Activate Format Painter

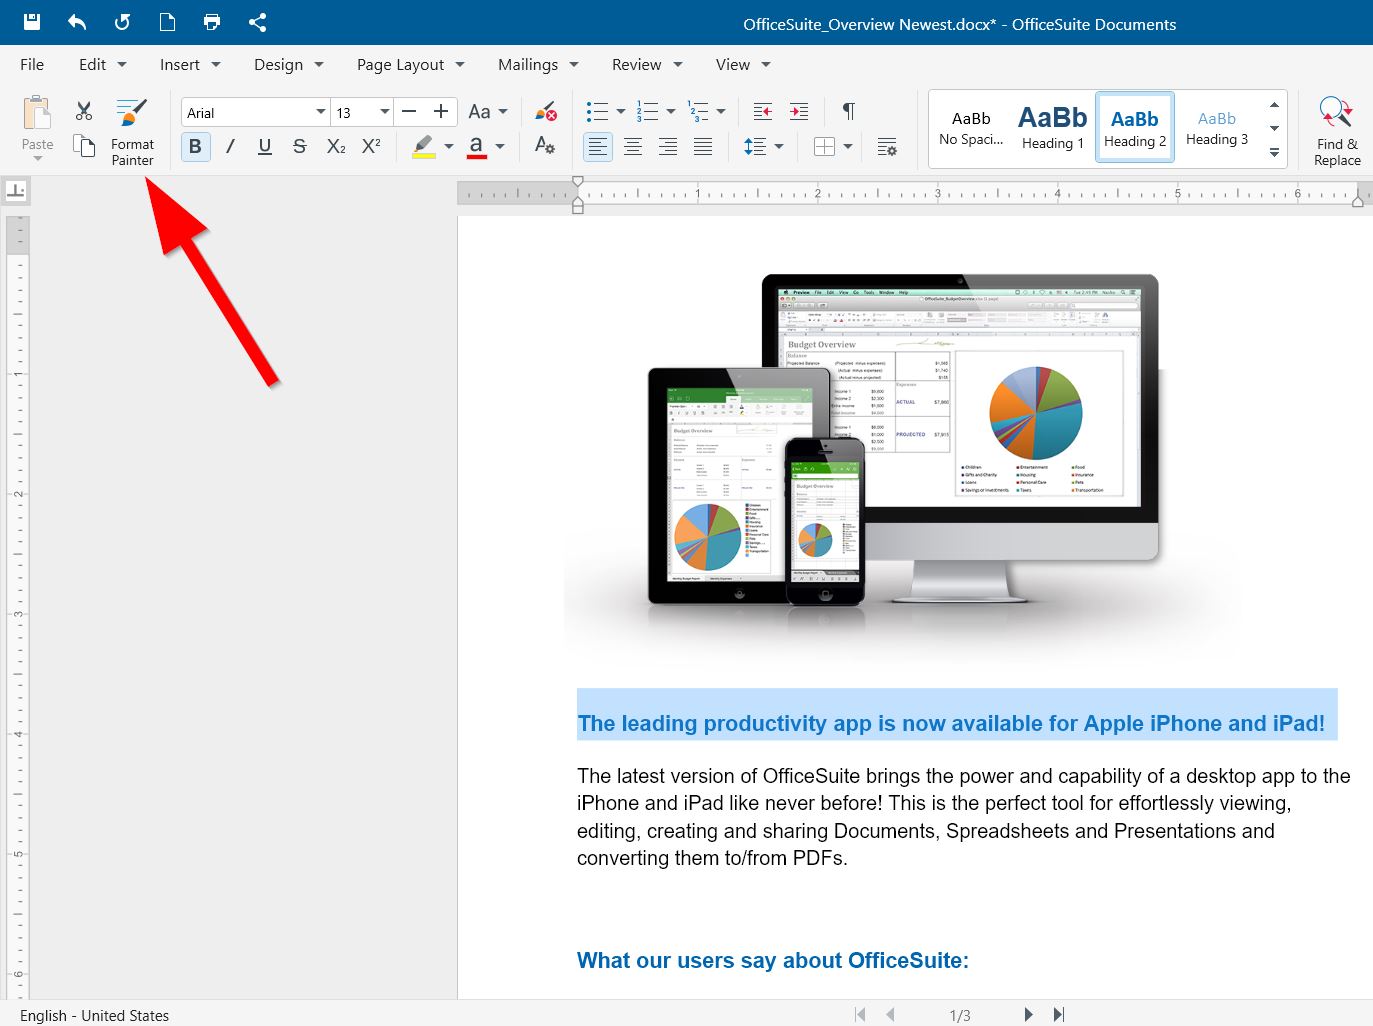[132, 131]
